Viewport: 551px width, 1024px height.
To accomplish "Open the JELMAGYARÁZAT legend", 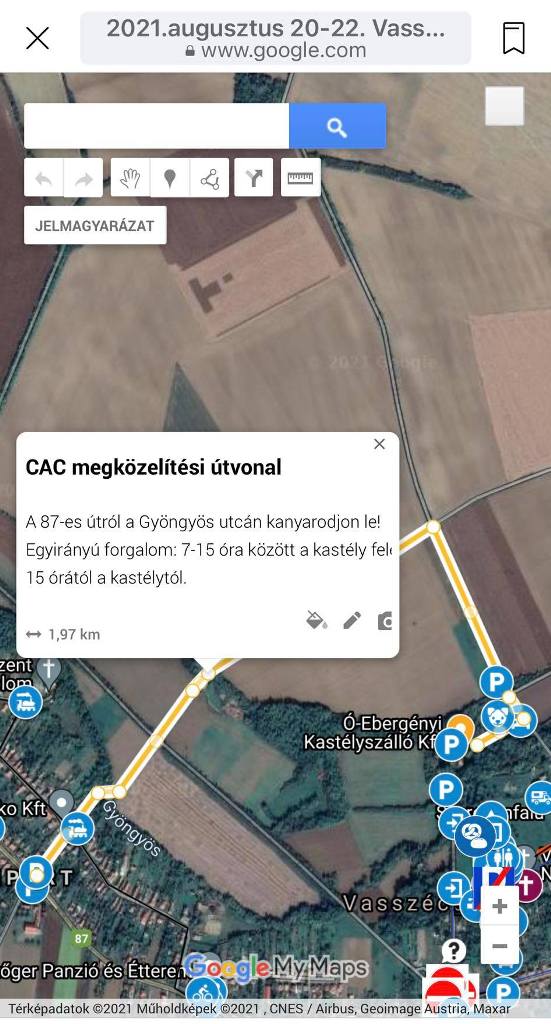I will (95, 225).
